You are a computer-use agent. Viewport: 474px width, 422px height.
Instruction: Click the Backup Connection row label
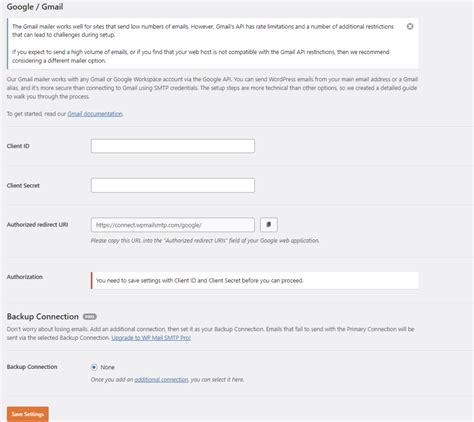[x=32, y=367]
